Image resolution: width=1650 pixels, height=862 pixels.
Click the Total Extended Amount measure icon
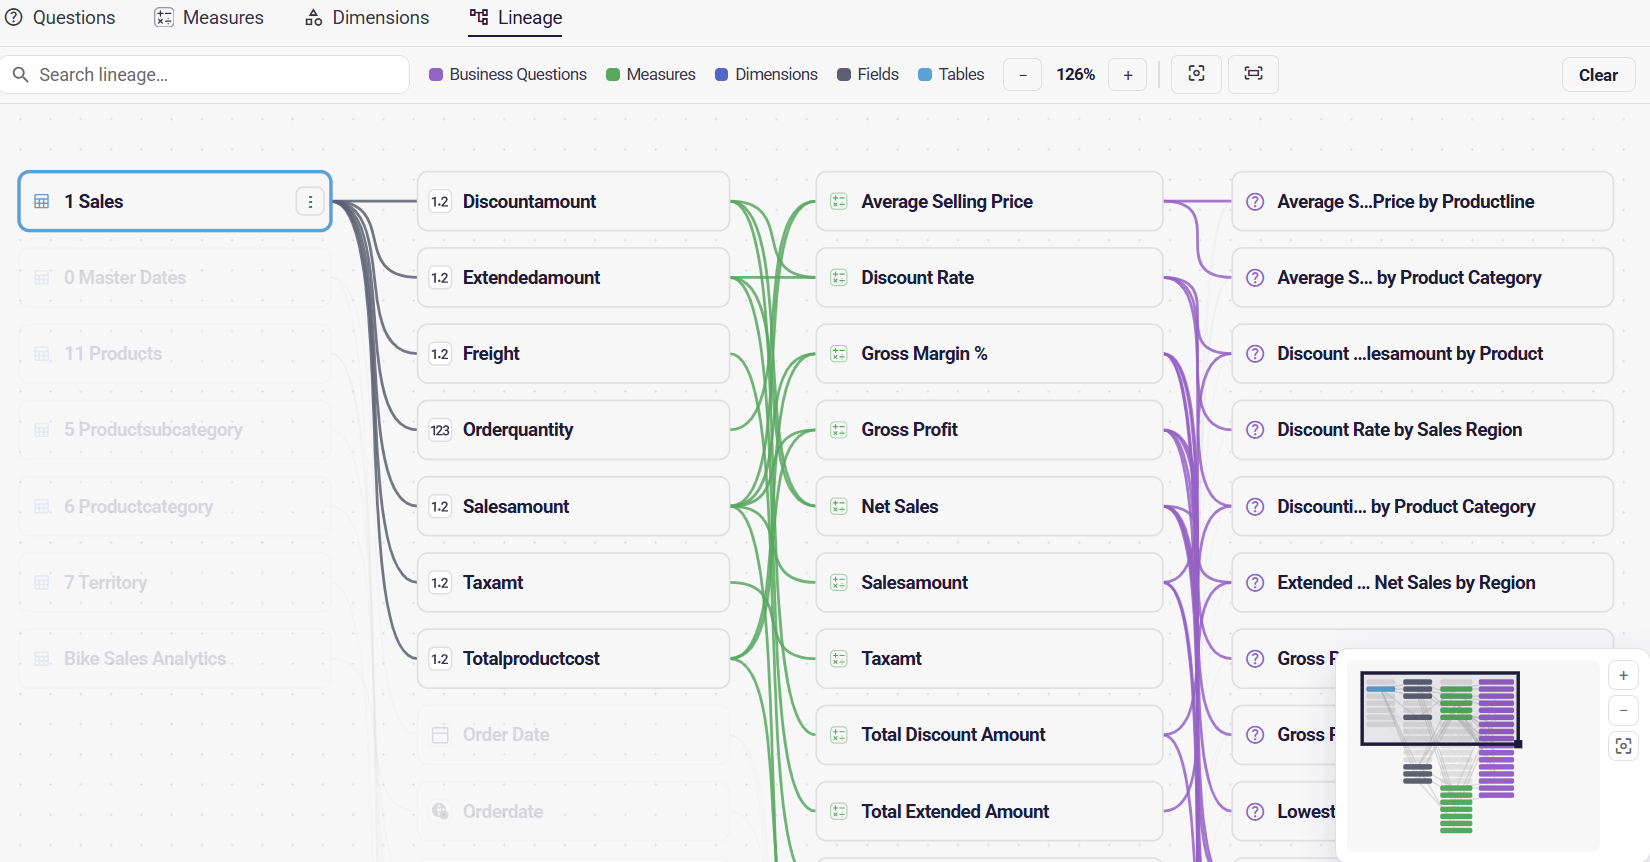(x=839, y=811)
